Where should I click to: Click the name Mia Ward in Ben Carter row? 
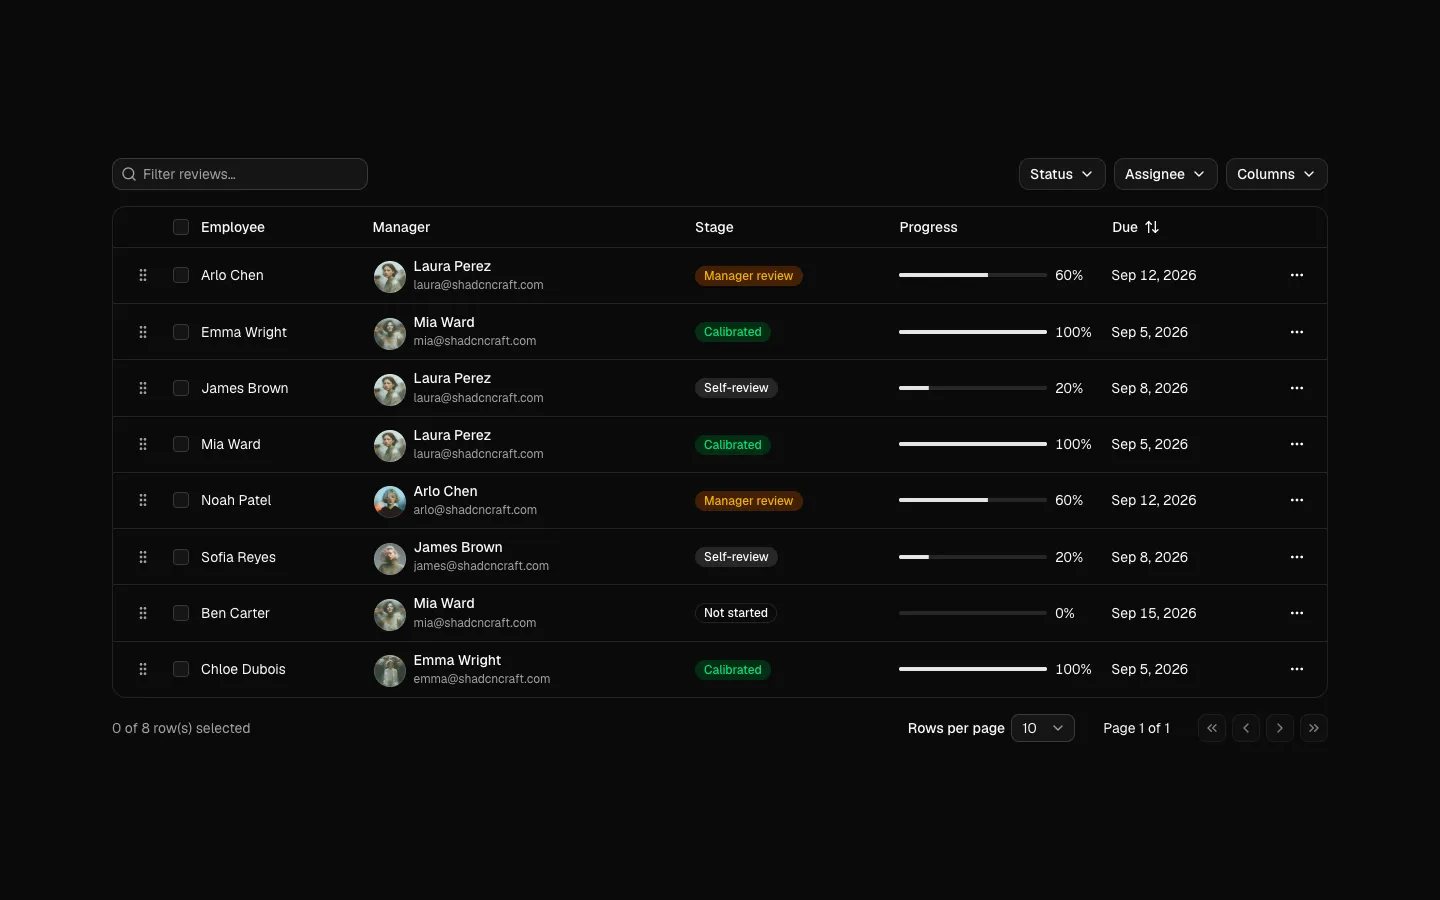pyautogui.click(x=444, y=603)
